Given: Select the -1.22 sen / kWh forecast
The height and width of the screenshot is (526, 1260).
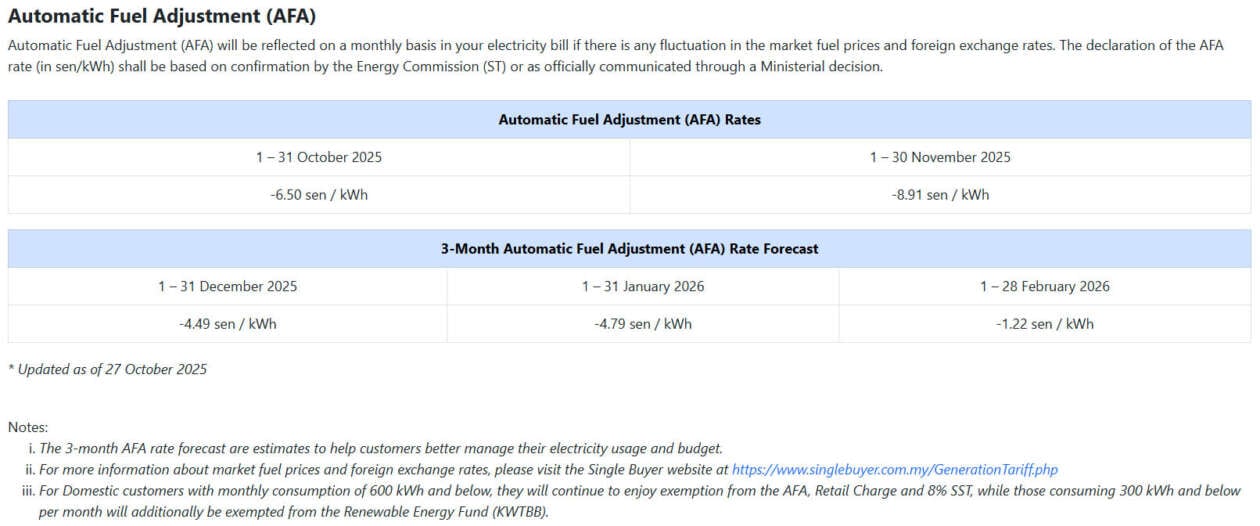Looking at the screenshot, I should click(1044, 324).
